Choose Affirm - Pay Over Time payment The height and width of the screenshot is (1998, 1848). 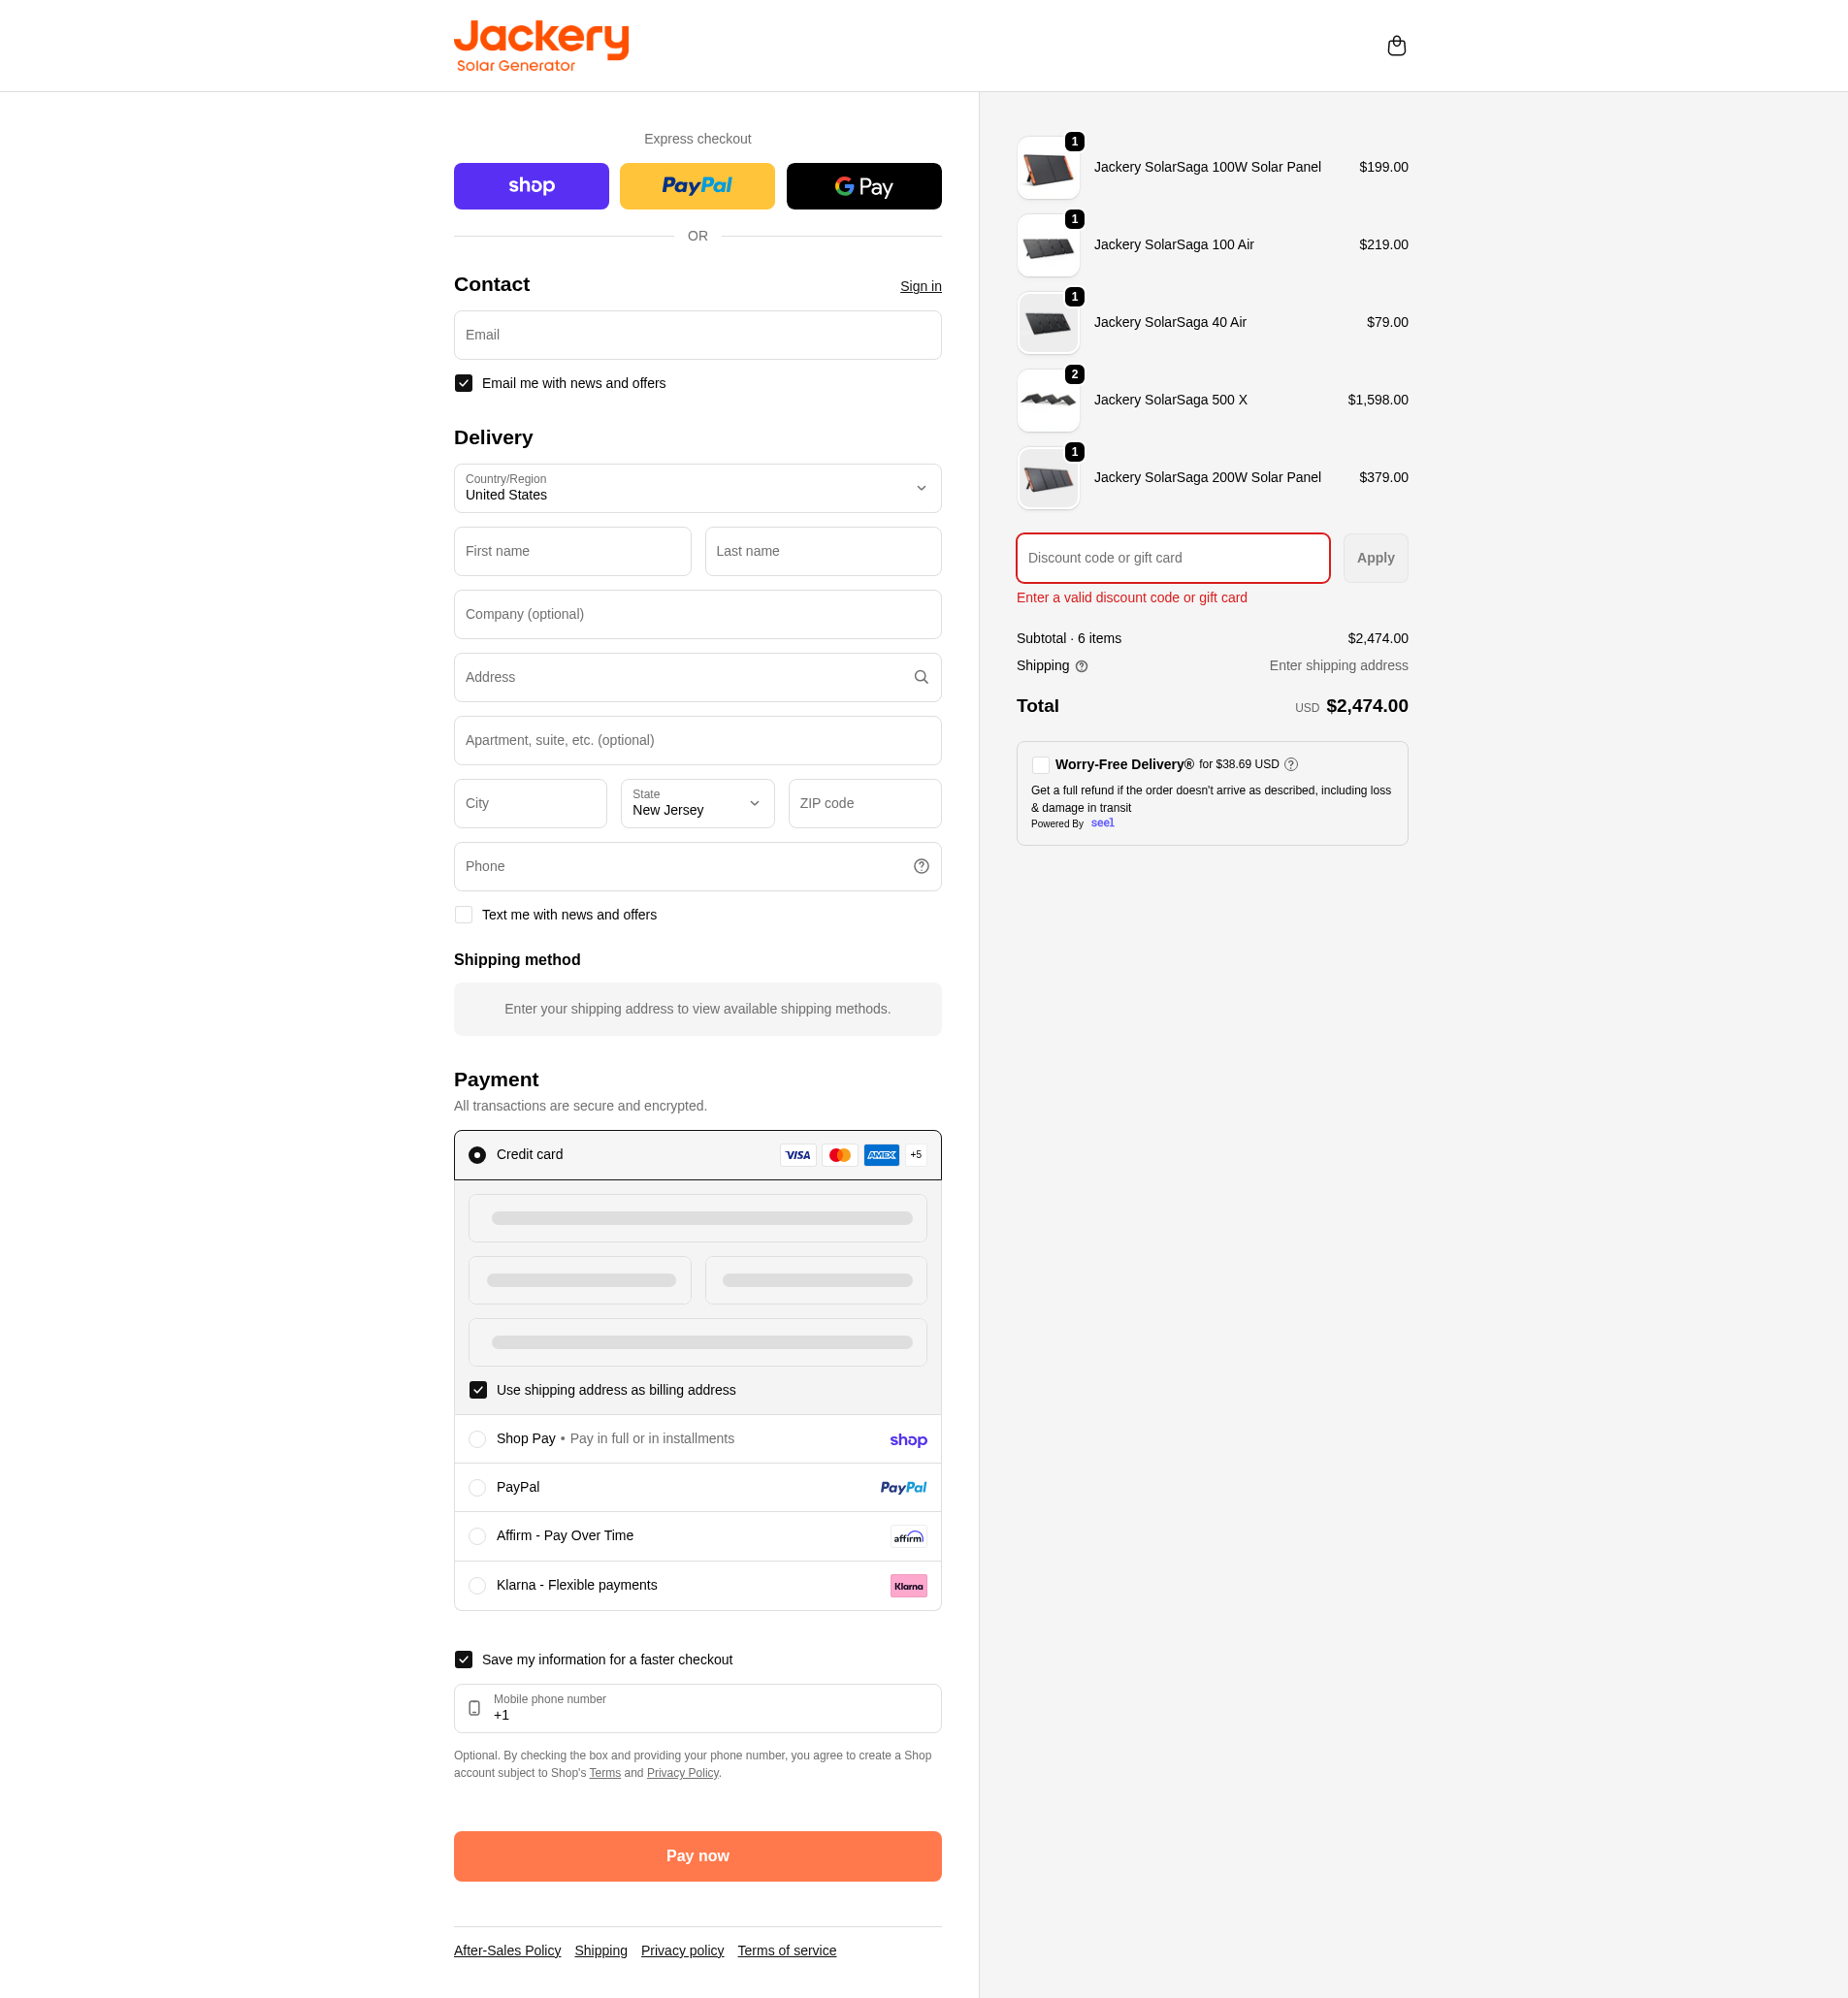point(477,1536)
